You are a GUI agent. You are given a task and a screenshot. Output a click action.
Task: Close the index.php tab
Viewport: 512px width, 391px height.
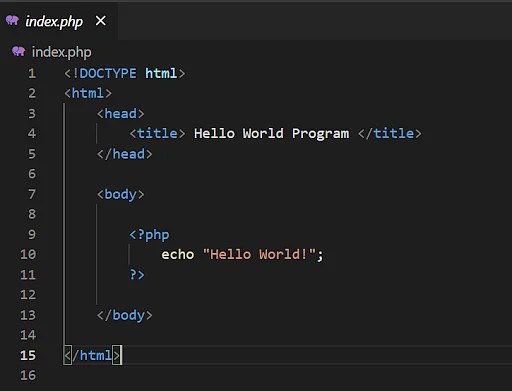[101, 21]
